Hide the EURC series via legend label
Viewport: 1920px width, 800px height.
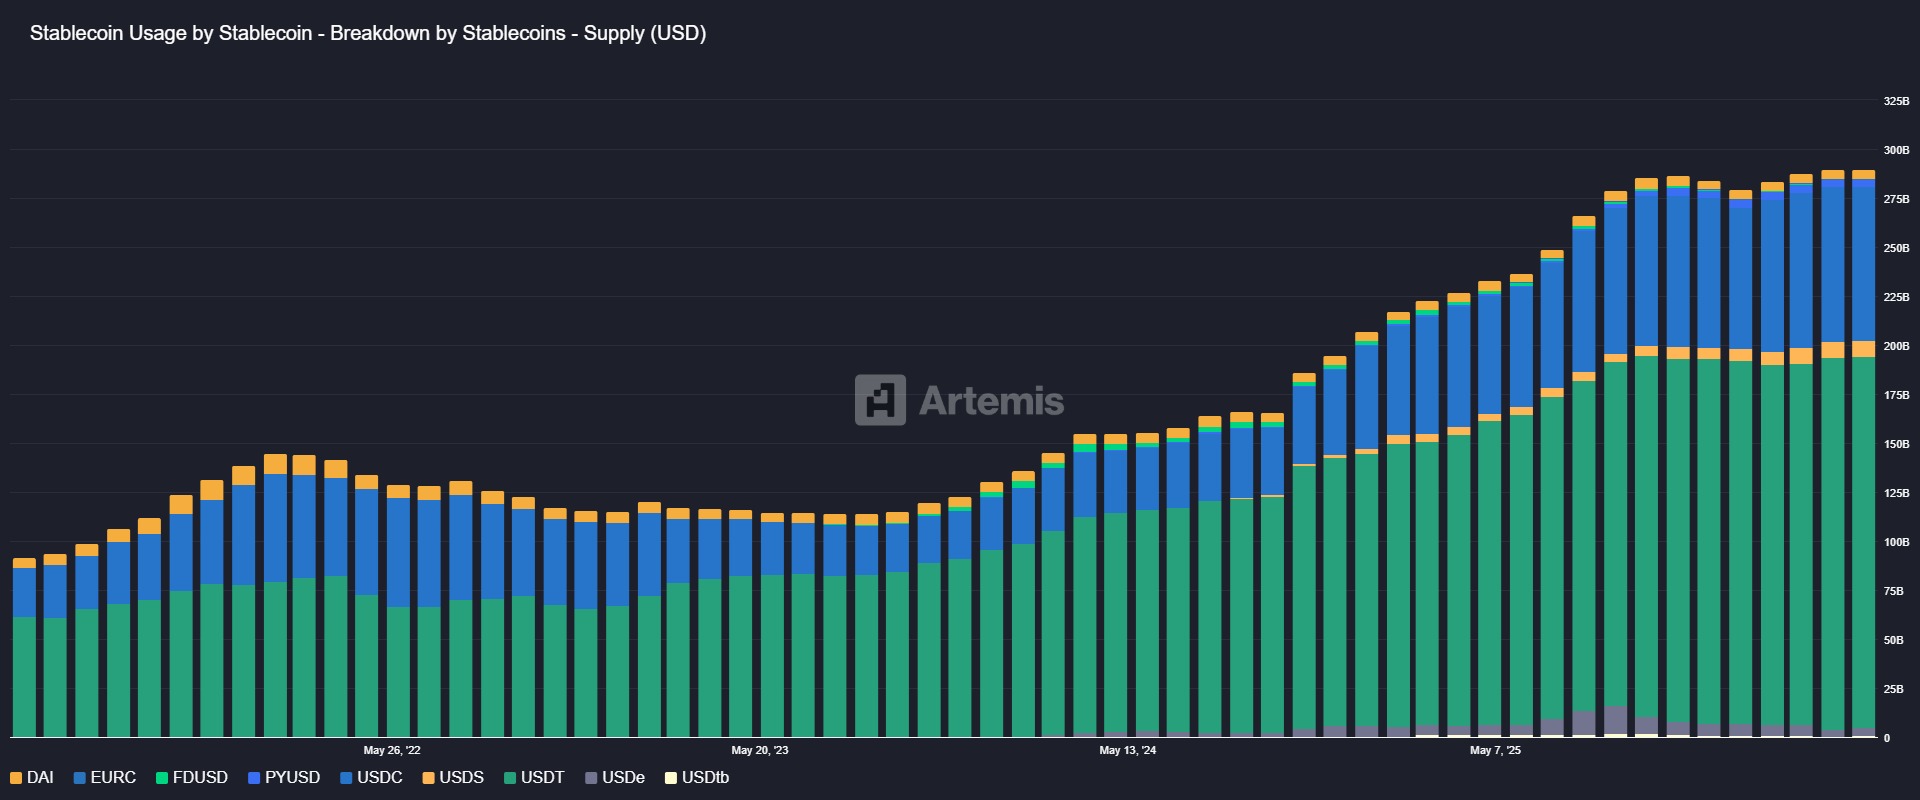113,778
